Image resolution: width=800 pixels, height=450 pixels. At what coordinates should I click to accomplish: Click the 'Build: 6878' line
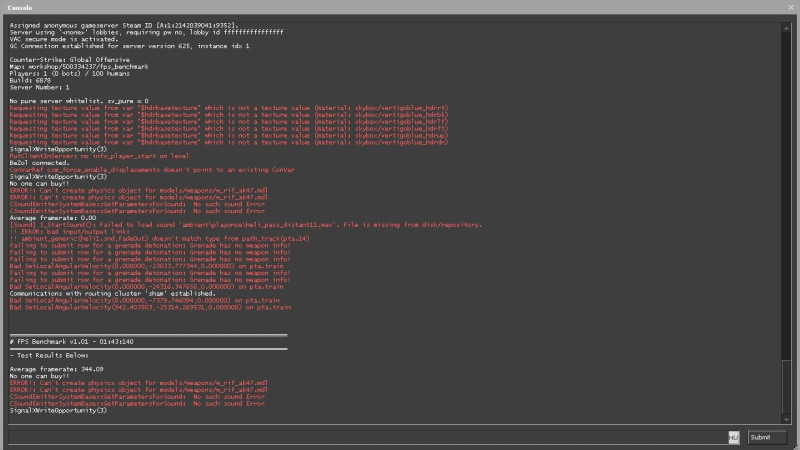[x=30, y=80]
